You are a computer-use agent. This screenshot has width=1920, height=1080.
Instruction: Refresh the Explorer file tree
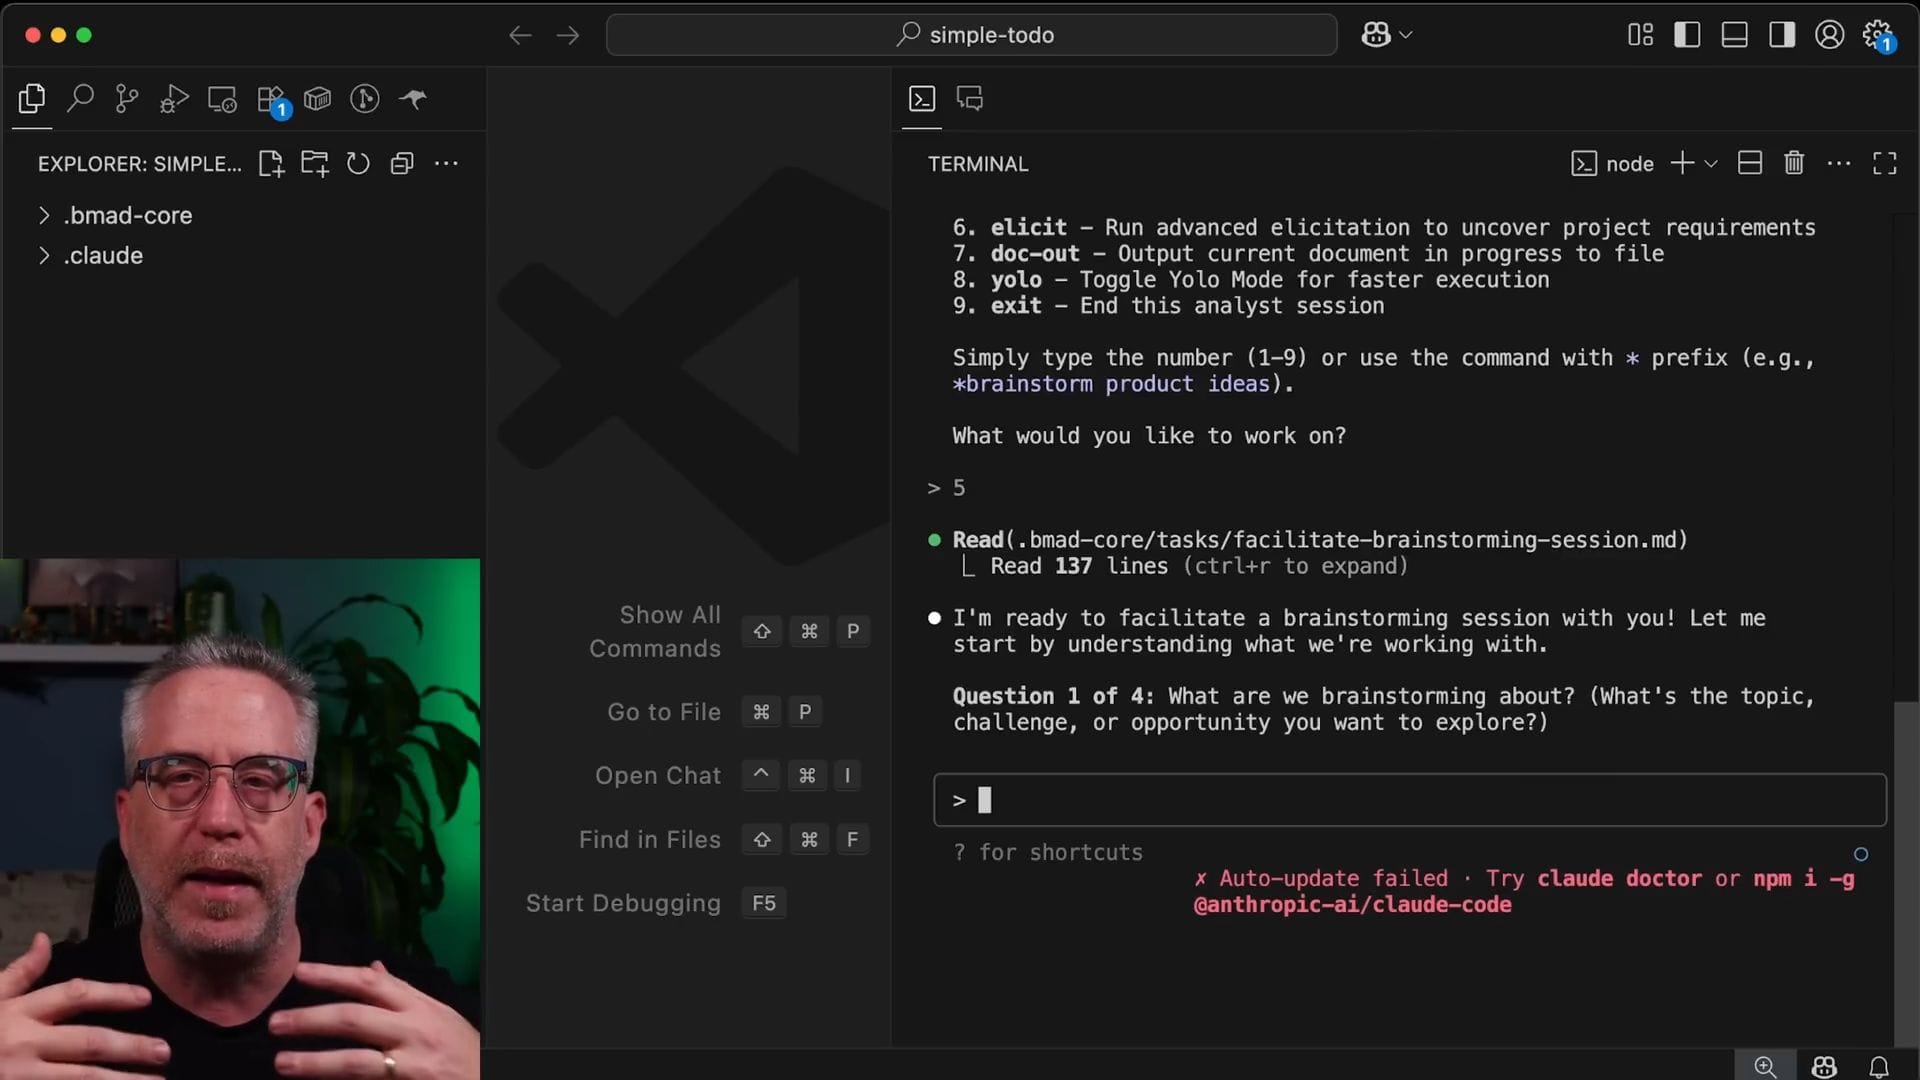(358, 163)
